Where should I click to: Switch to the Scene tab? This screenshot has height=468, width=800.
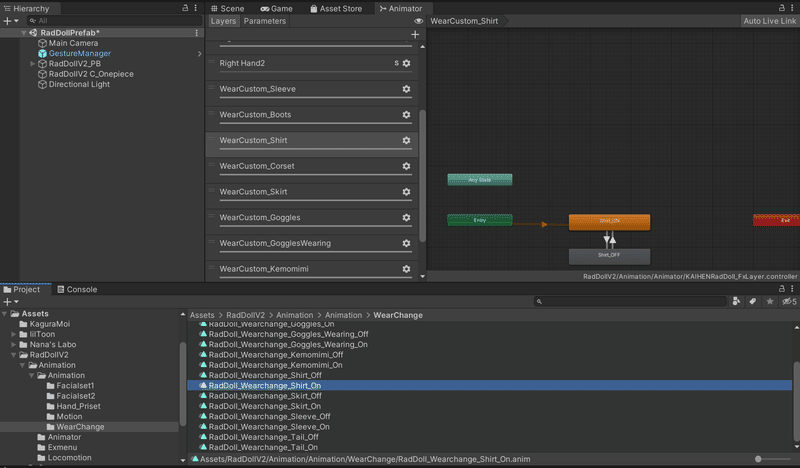tap(228, 9)
